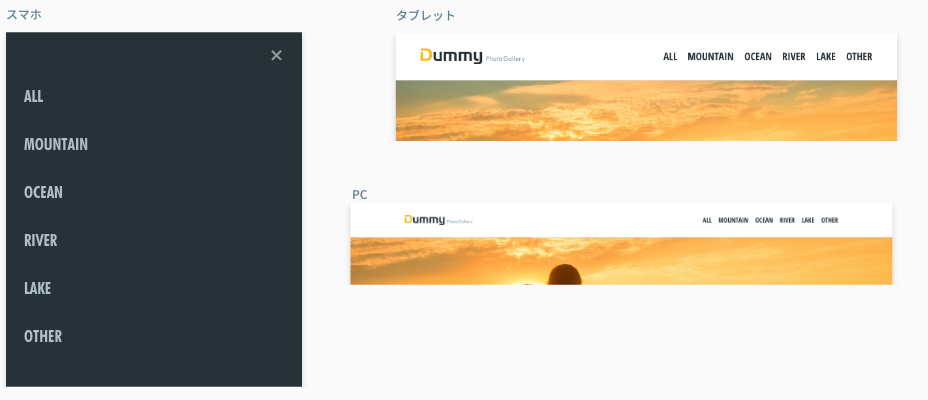The image size is (928, 400).
Task: Close the smartphone menu with X icon
Action: 277,55
